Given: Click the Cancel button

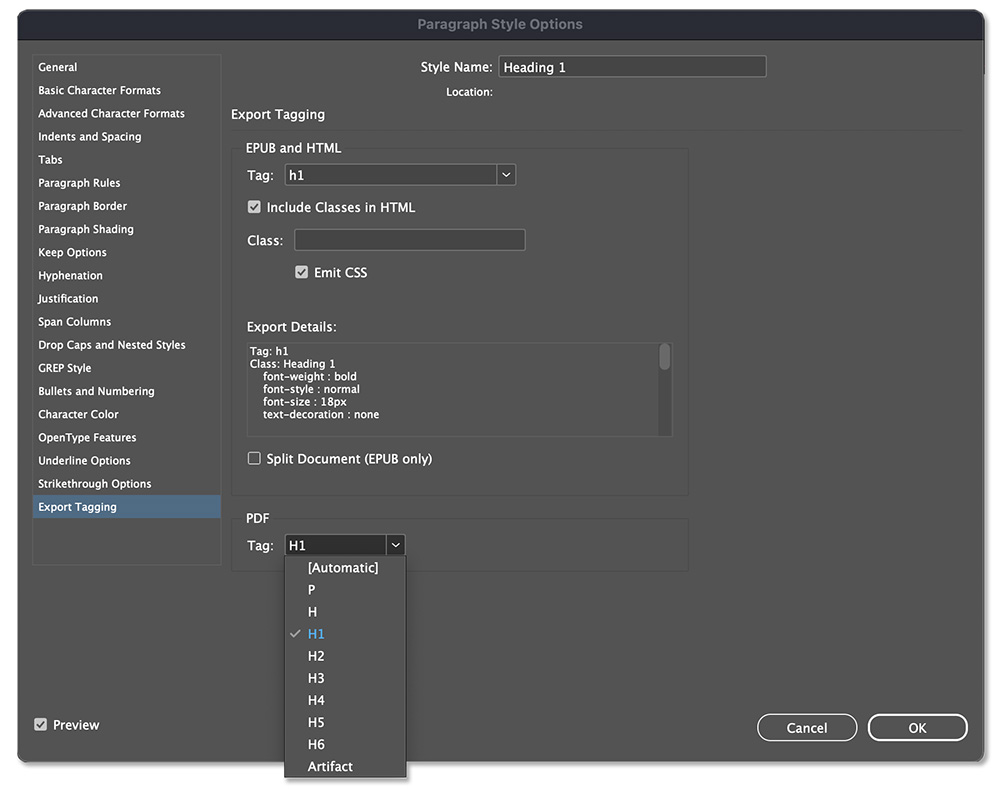Looking at the screenshot, I should [807, 728].
